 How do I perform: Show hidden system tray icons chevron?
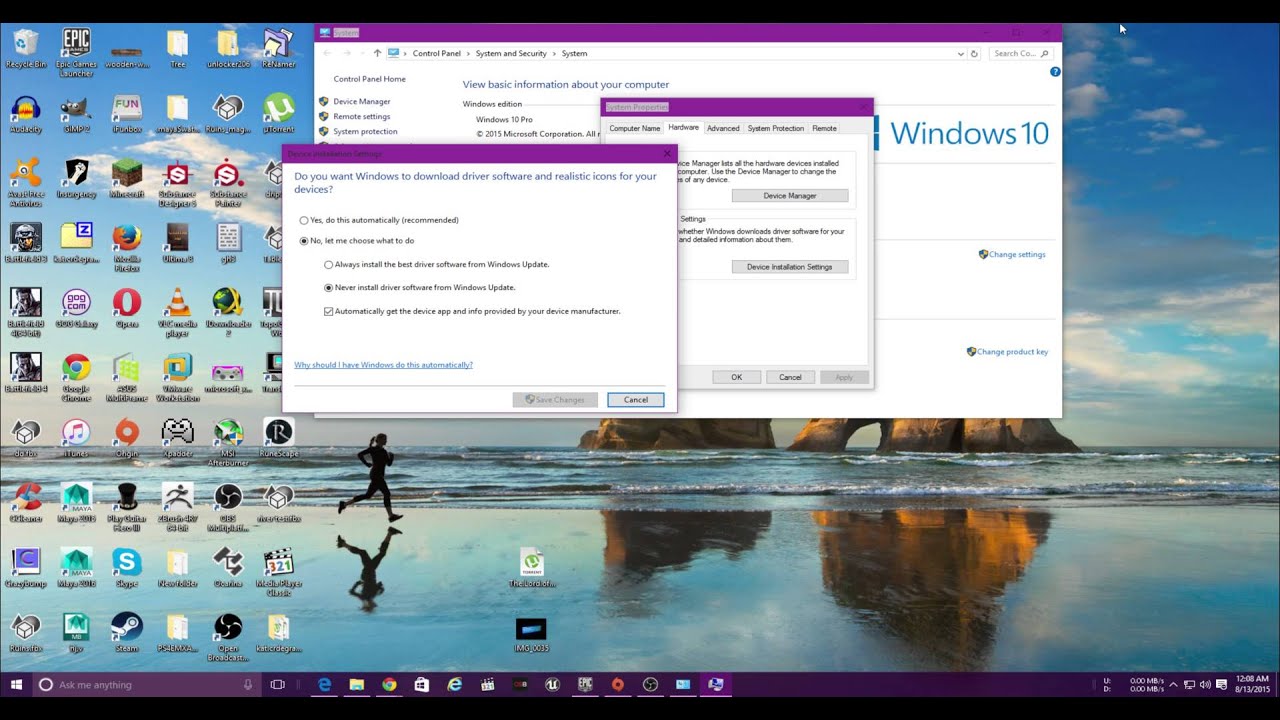coord(1174,685)
